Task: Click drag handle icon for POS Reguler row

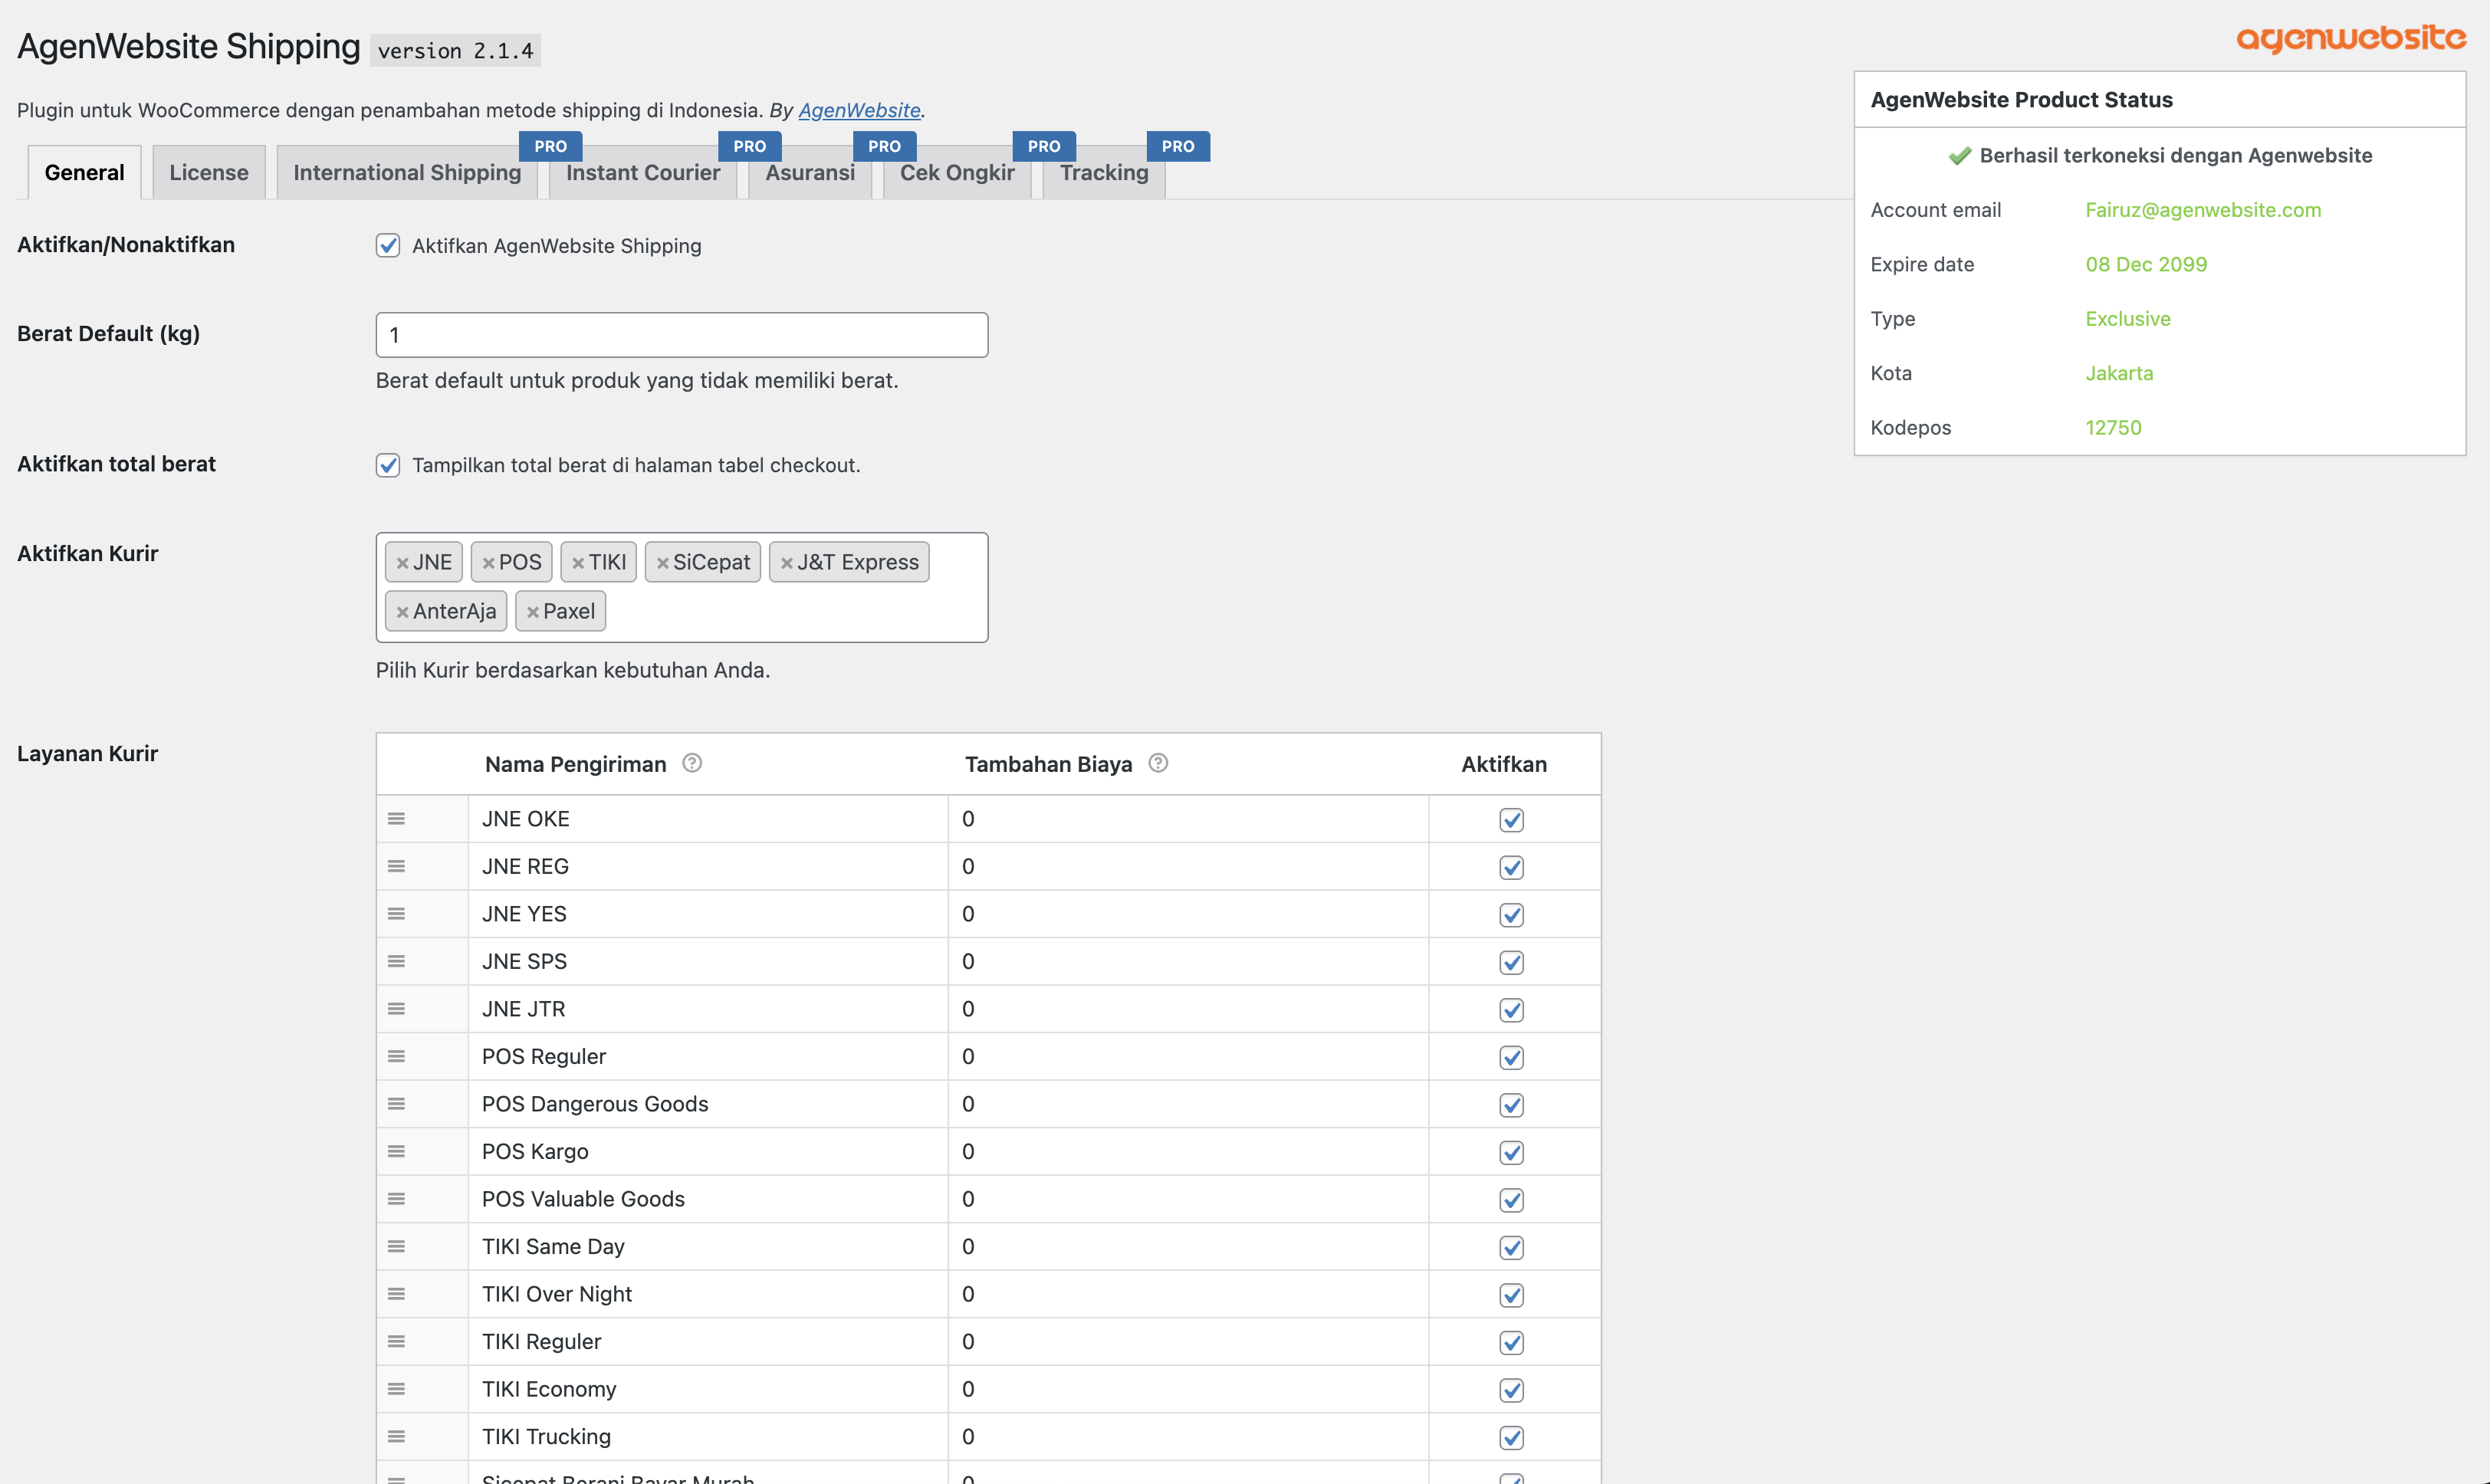Action: pyautogui.click(x=396, y=1056)
